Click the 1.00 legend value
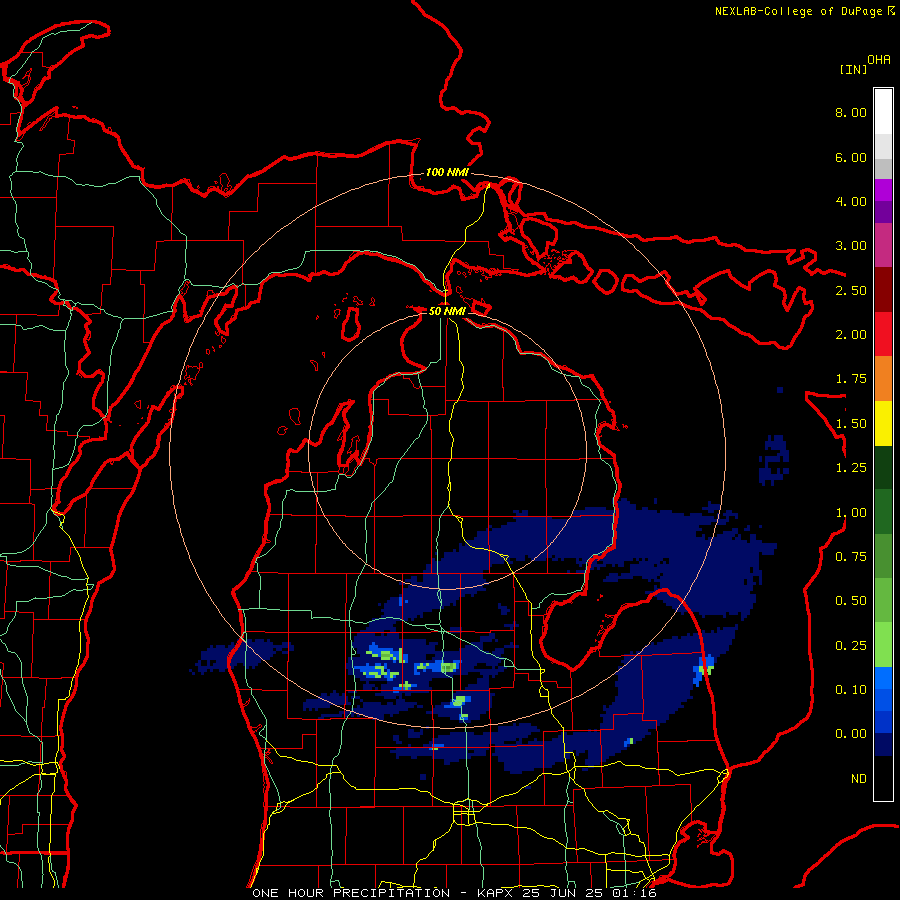900x900 pixels. [x=851, y=513]
